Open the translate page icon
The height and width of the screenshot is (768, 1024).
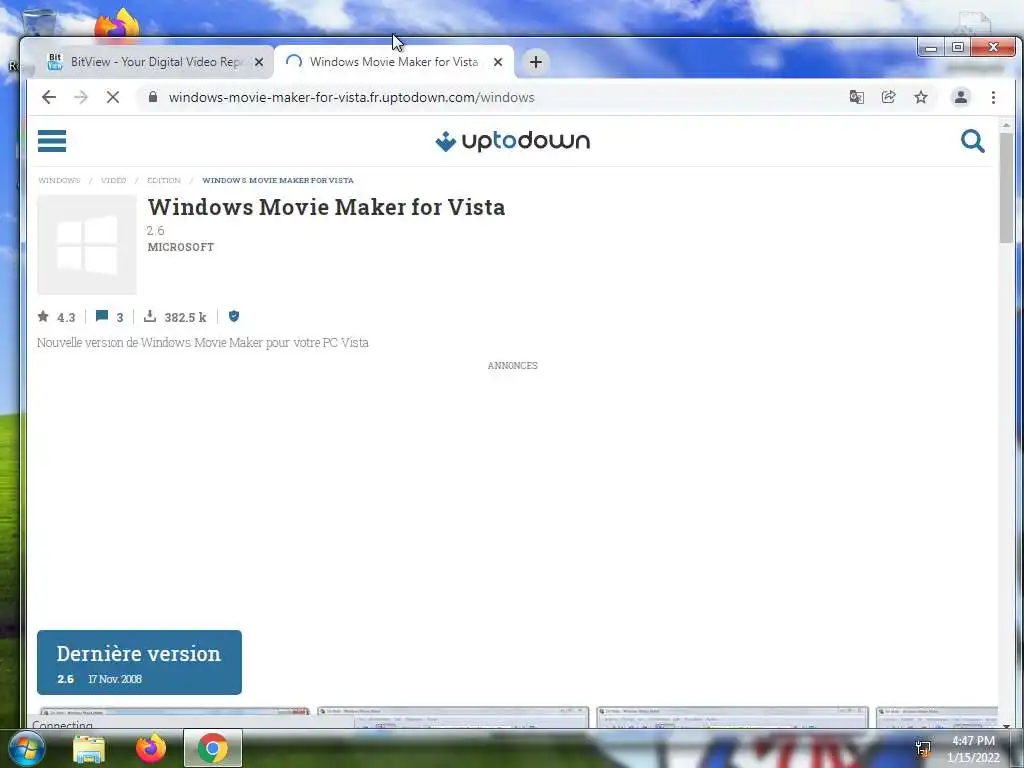tap(856, 97)
